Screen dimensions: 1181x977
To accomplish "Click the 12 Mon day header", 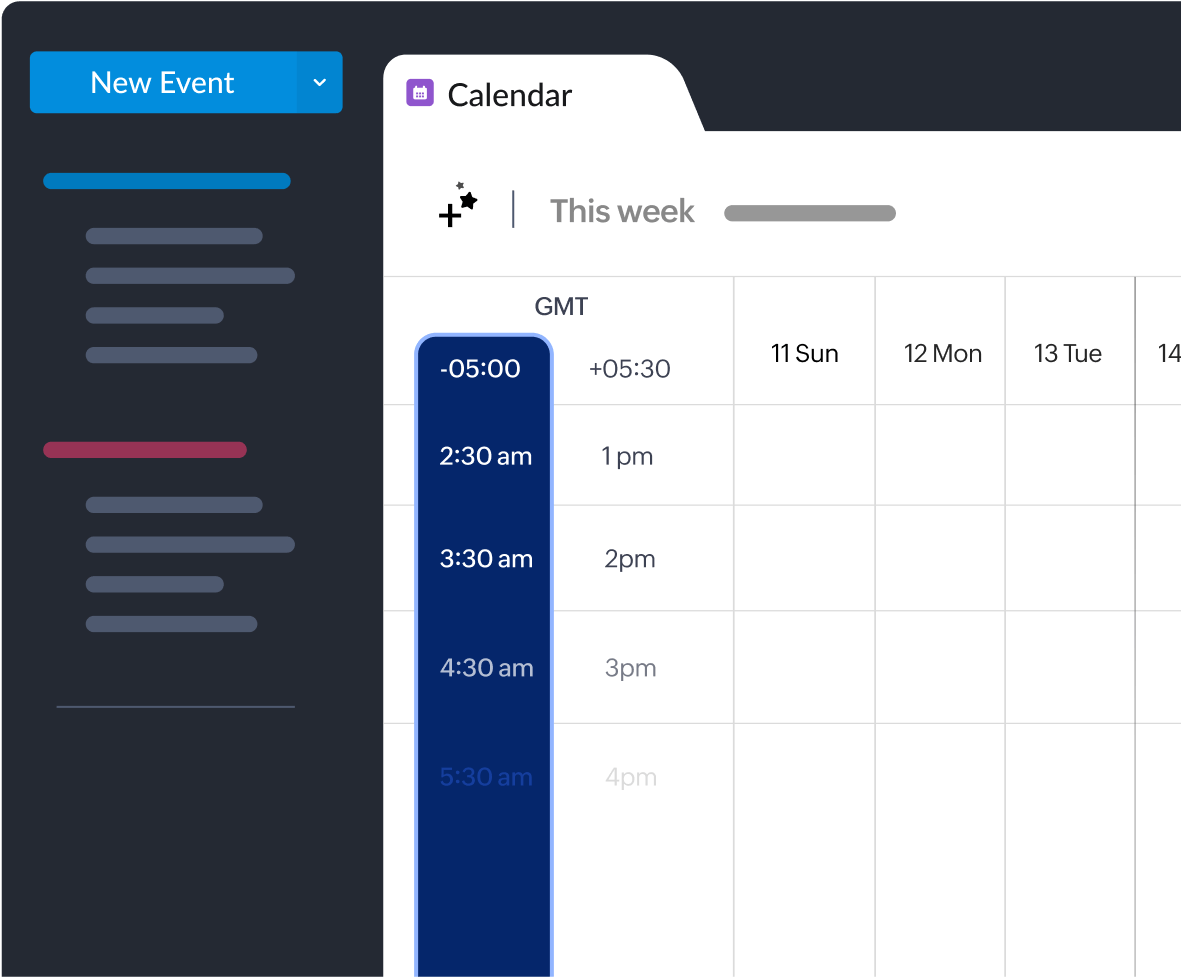I will [941, 353].
